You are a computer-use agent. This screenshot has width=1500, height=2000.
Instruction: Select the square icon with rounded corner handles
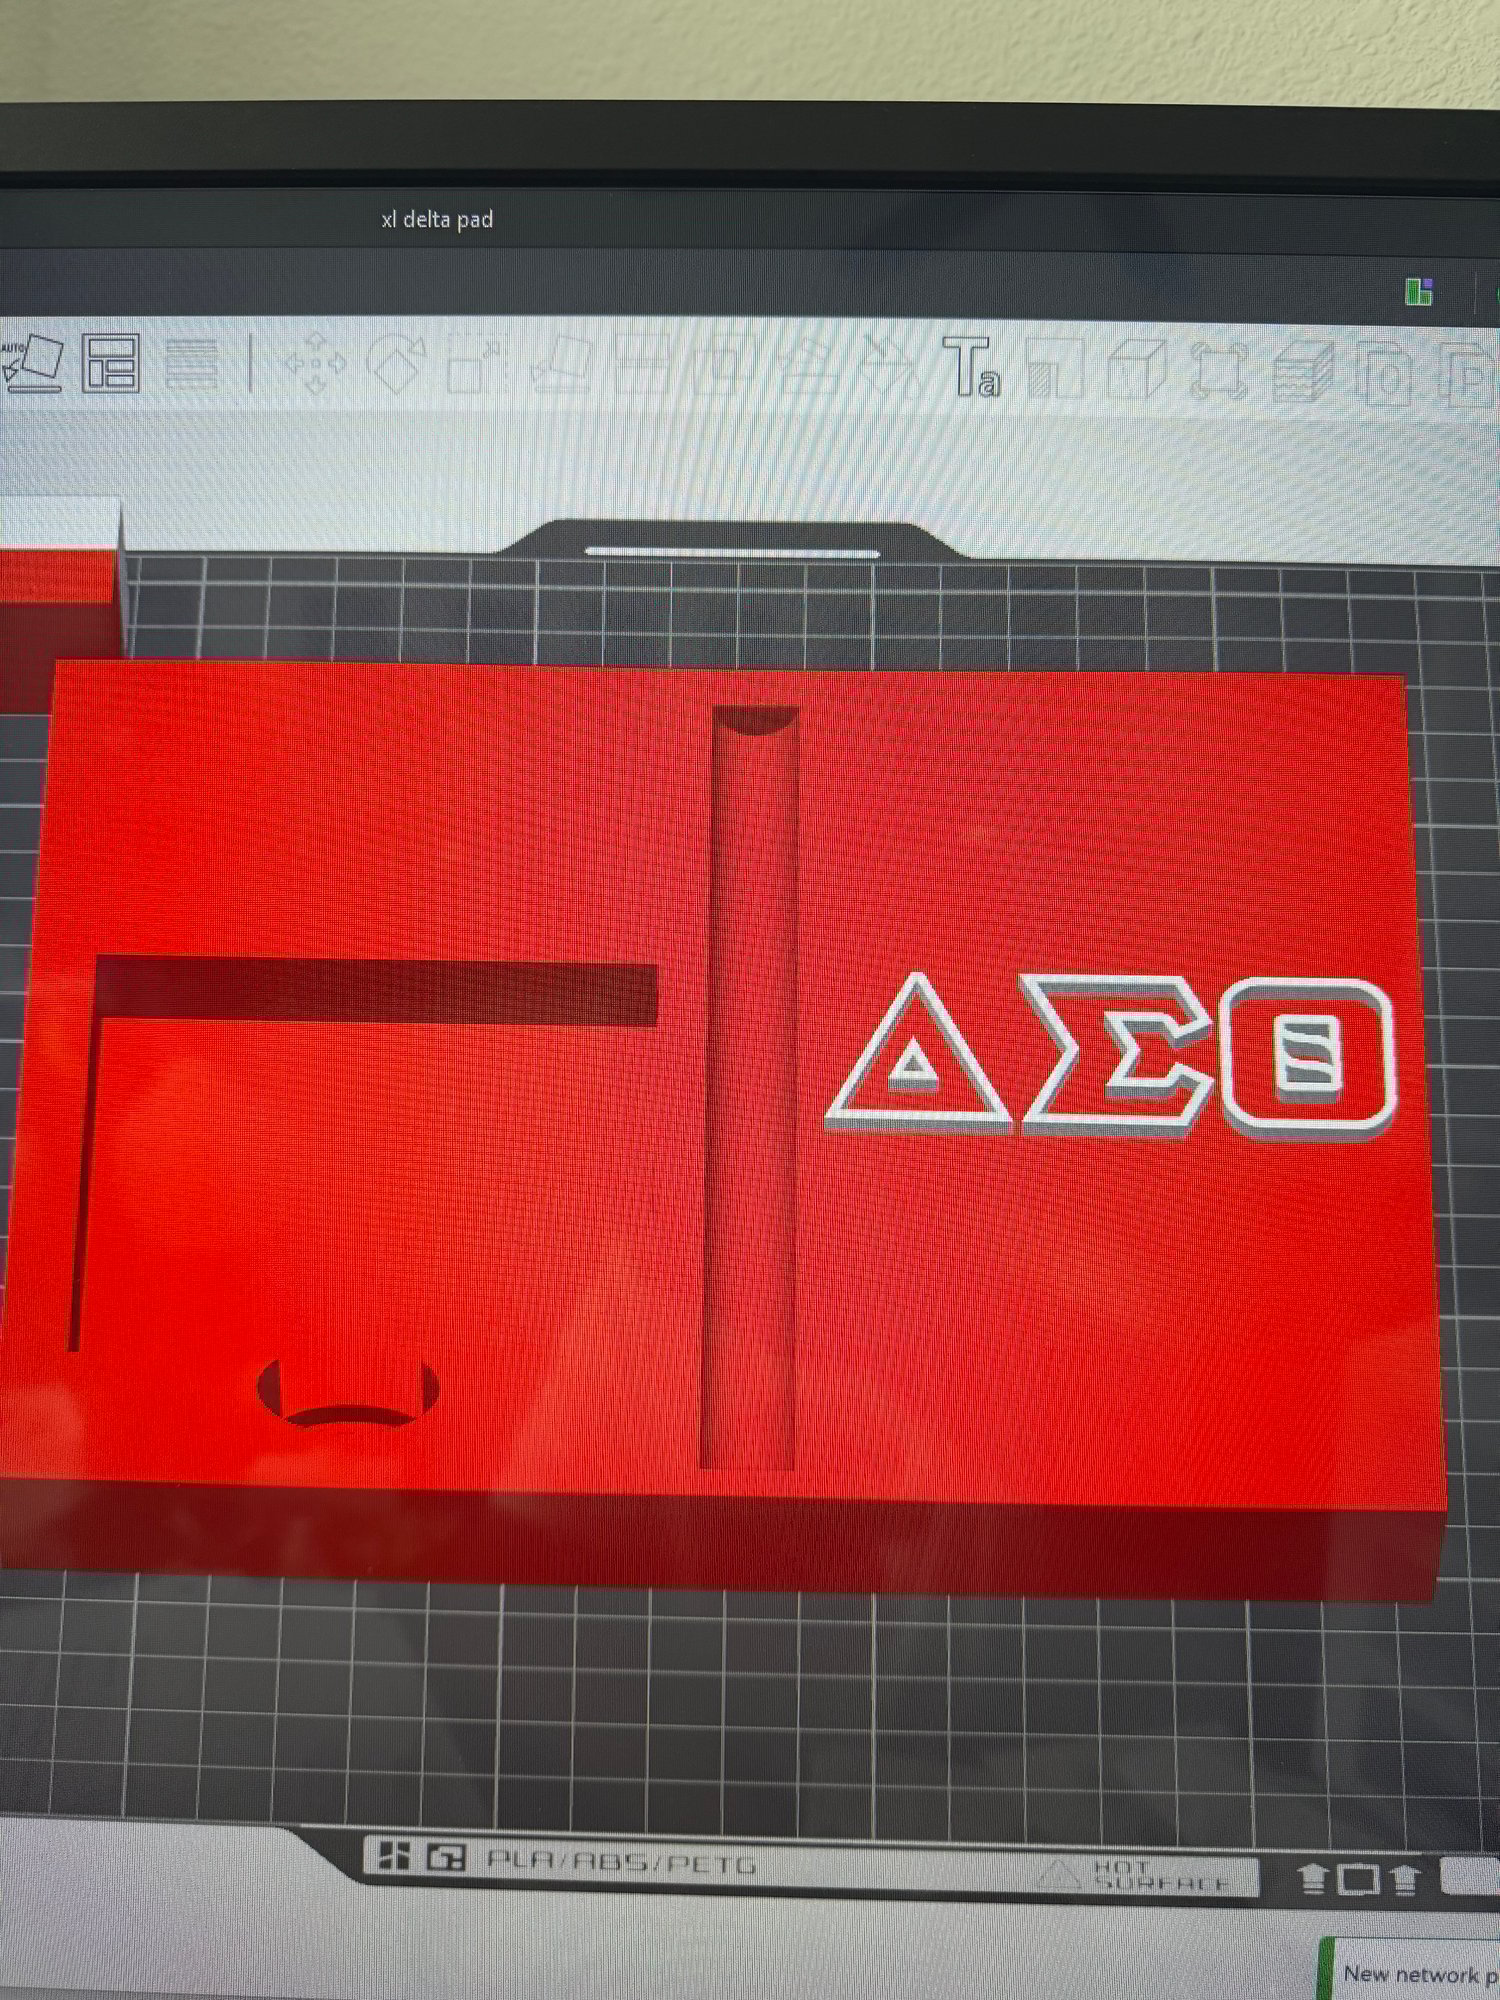pos(1220,371)
